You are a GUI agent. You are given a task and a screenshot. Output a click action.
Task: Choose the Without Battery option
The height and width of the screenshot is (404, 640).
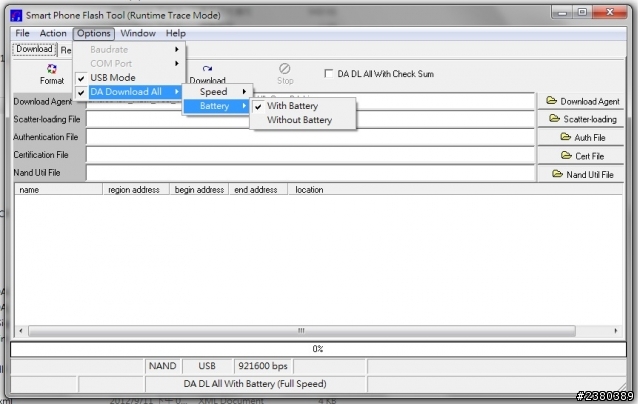(303, 120)
